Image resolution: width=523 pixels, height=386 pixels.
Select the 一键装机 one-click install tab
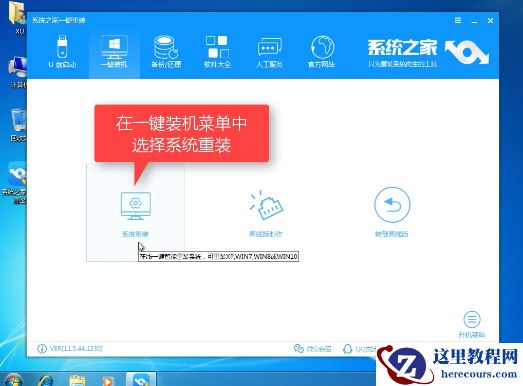pyautogui.click(x=114, y=52)
